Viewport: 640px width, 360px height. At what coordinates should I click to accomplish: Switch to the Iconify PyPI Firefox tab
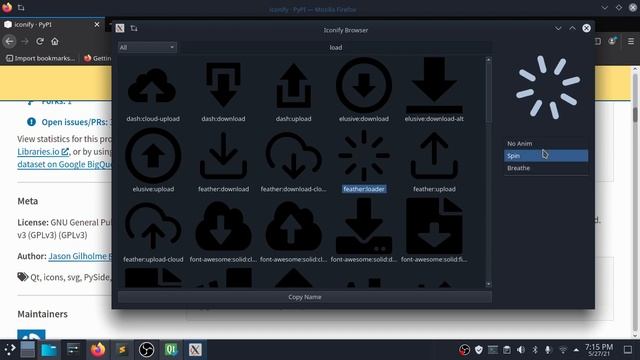click(52, 24)
